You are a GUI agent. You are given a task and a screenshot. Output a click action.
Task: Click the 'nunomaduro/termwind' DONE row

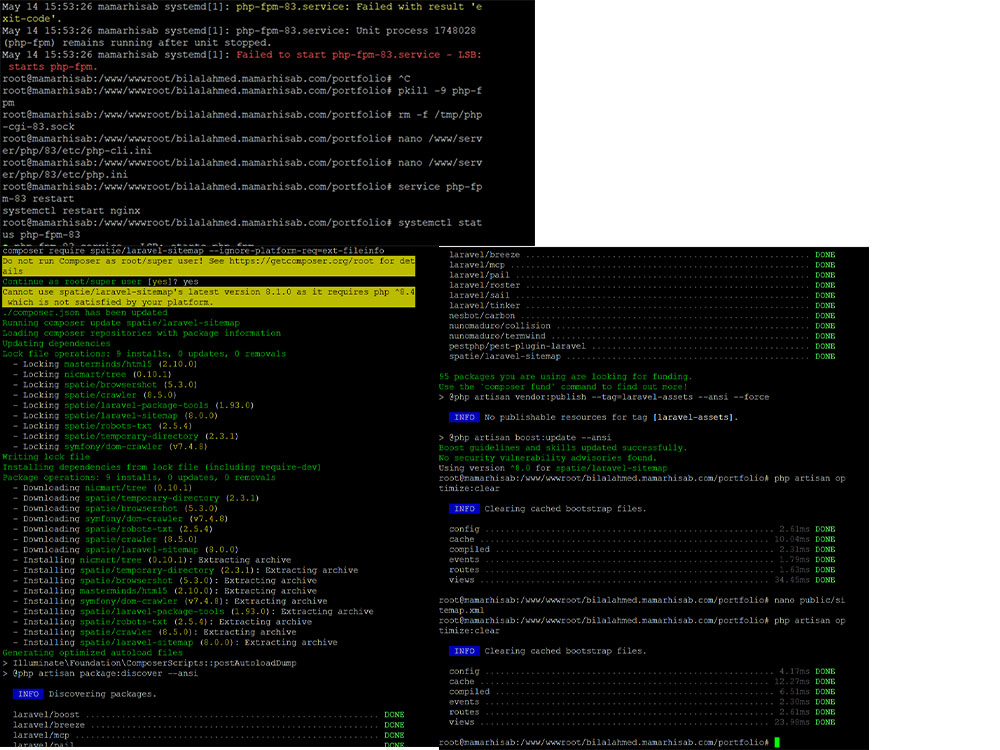tap(642, 336)
